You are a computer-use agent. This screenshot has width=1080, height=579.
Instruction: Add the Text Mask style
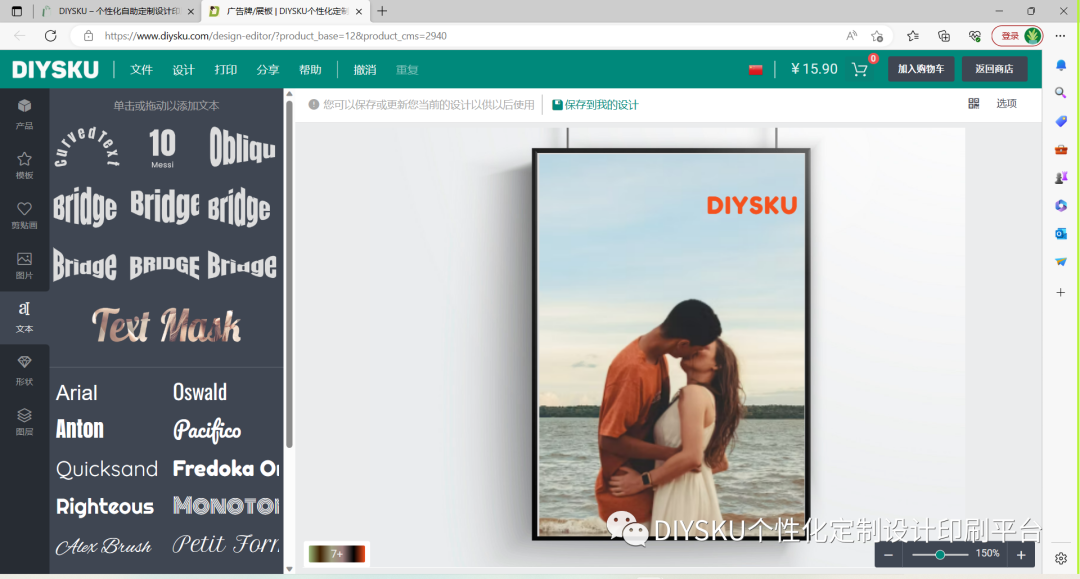166,325
